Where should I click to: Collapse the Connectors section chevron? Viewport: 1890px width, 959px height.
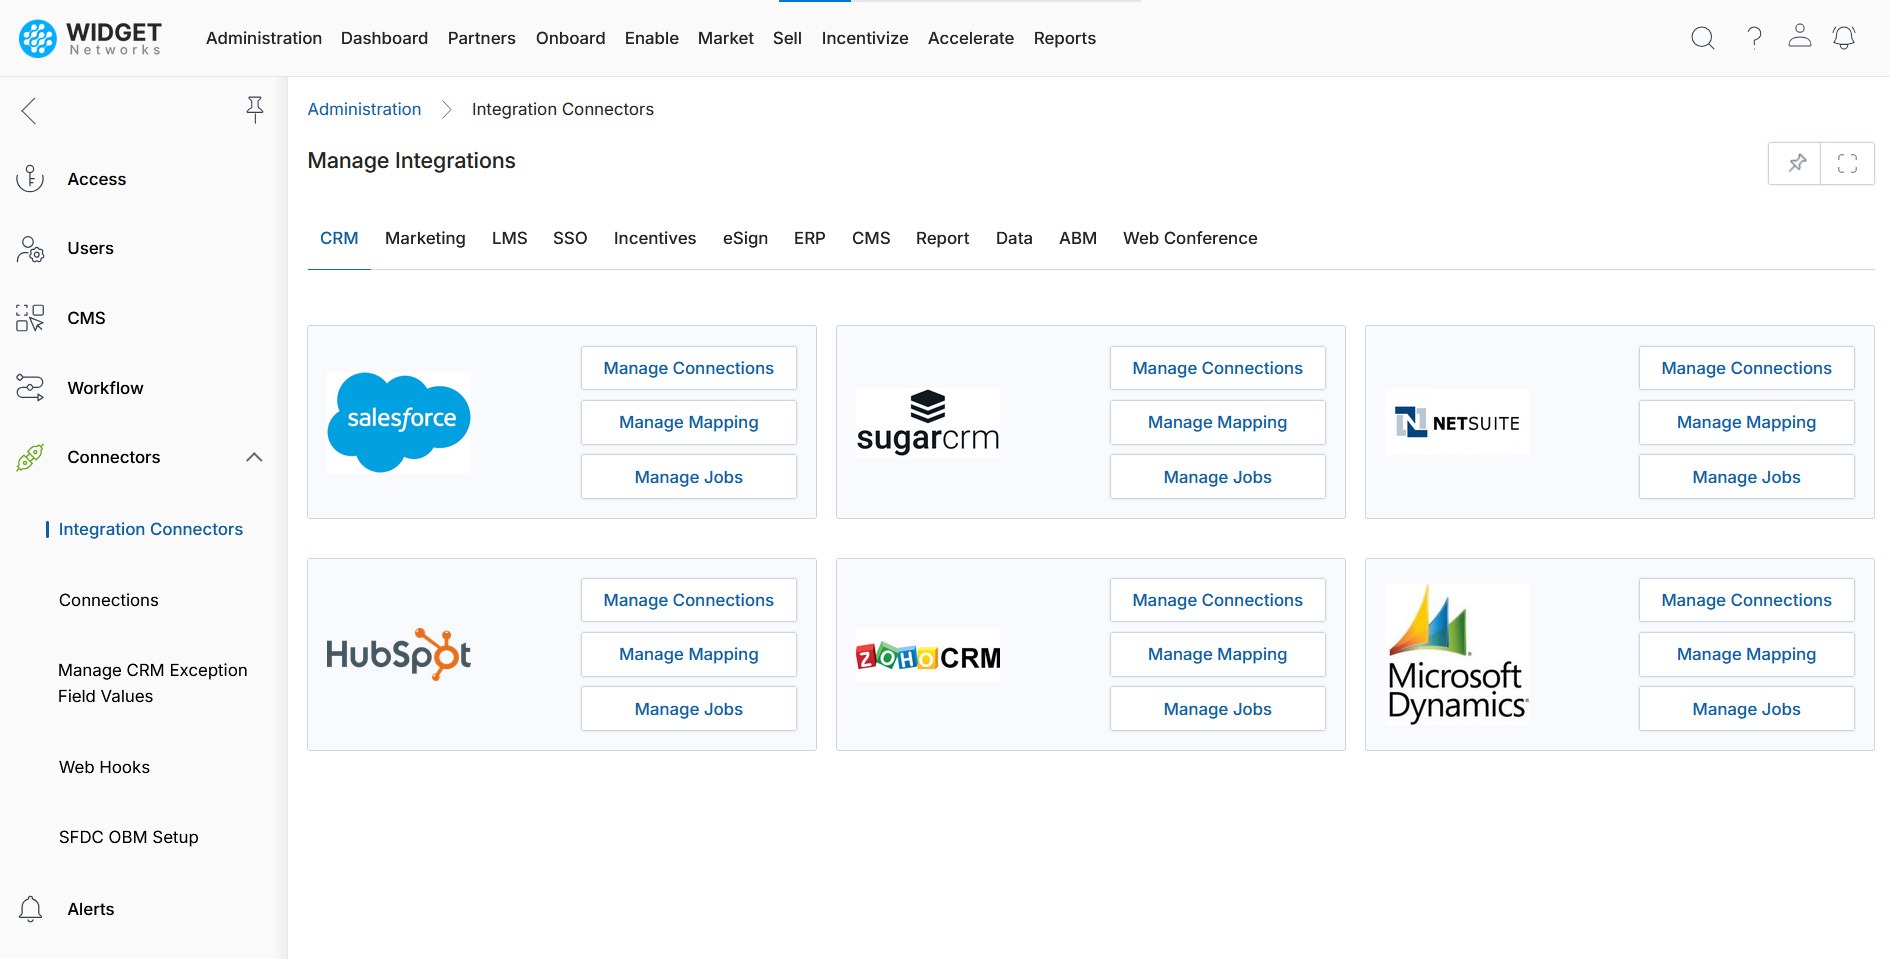click(254, 457)
